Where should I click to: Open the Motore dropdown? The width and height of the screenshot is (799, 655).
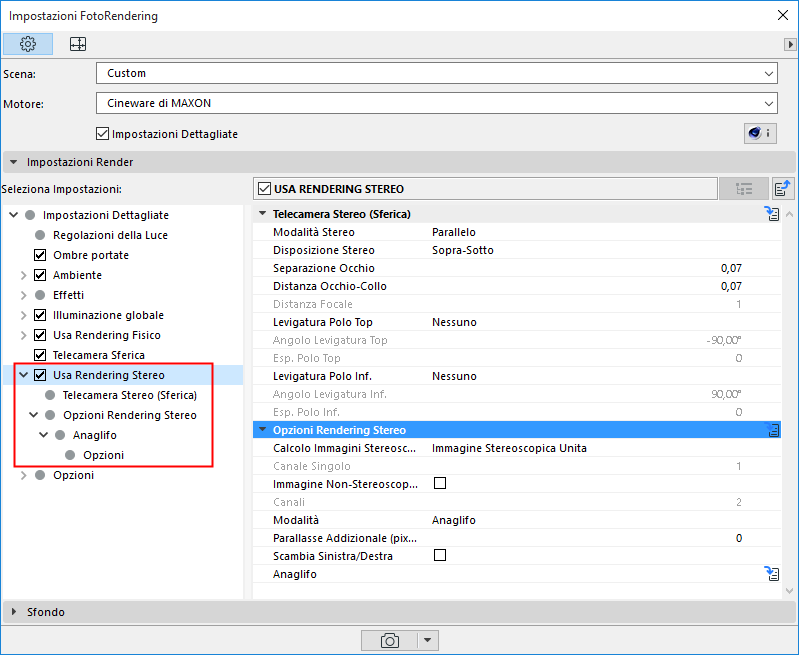tap(437, 103)
